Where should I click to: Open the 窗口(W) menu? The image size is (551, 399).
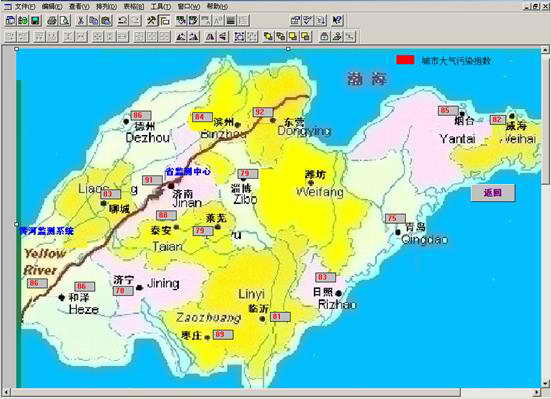click(x=189, y=6)
